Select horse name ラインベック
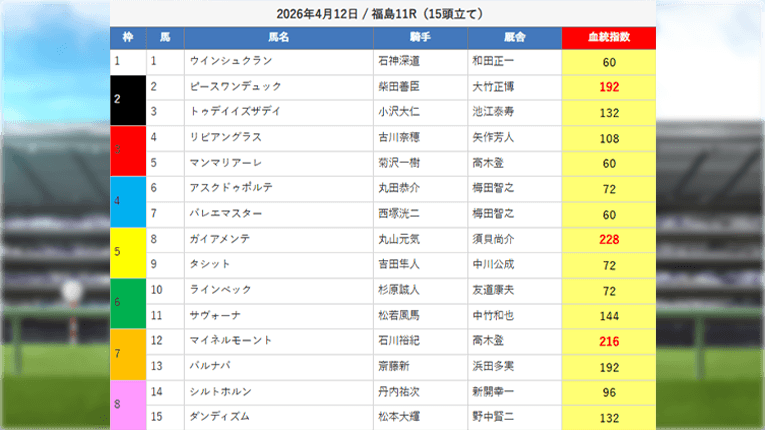 221,290
